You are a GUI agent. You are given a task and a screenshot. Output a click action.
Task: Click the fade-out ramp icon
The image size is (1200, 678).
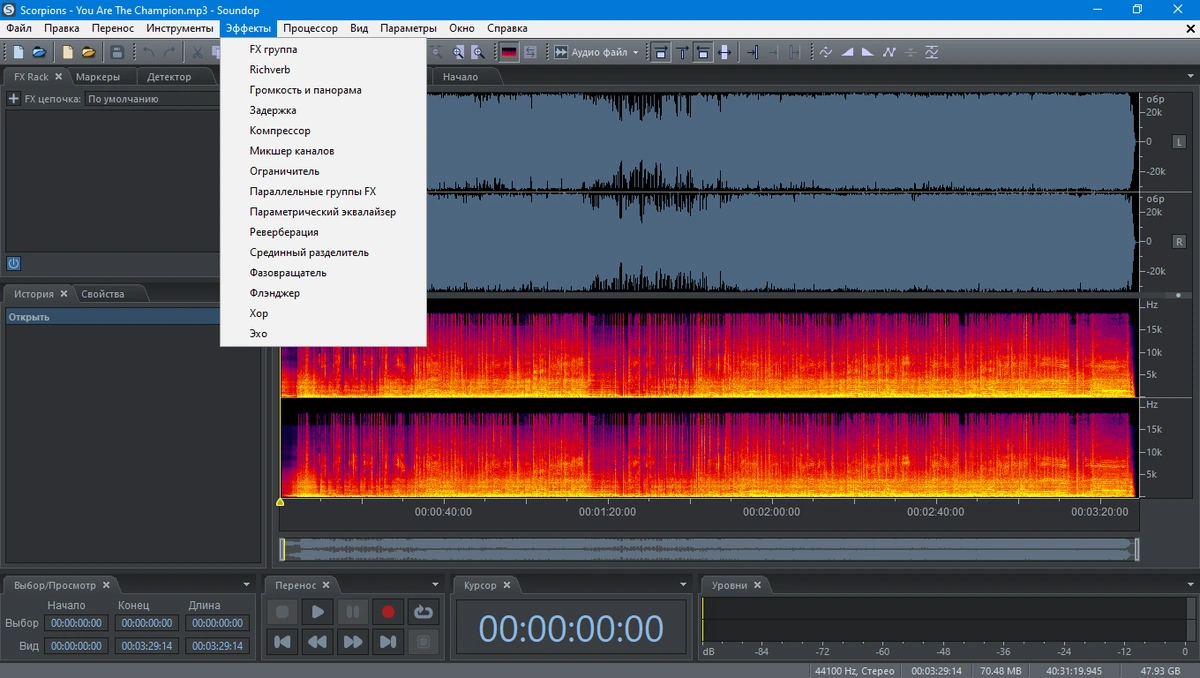click(868, 52)
